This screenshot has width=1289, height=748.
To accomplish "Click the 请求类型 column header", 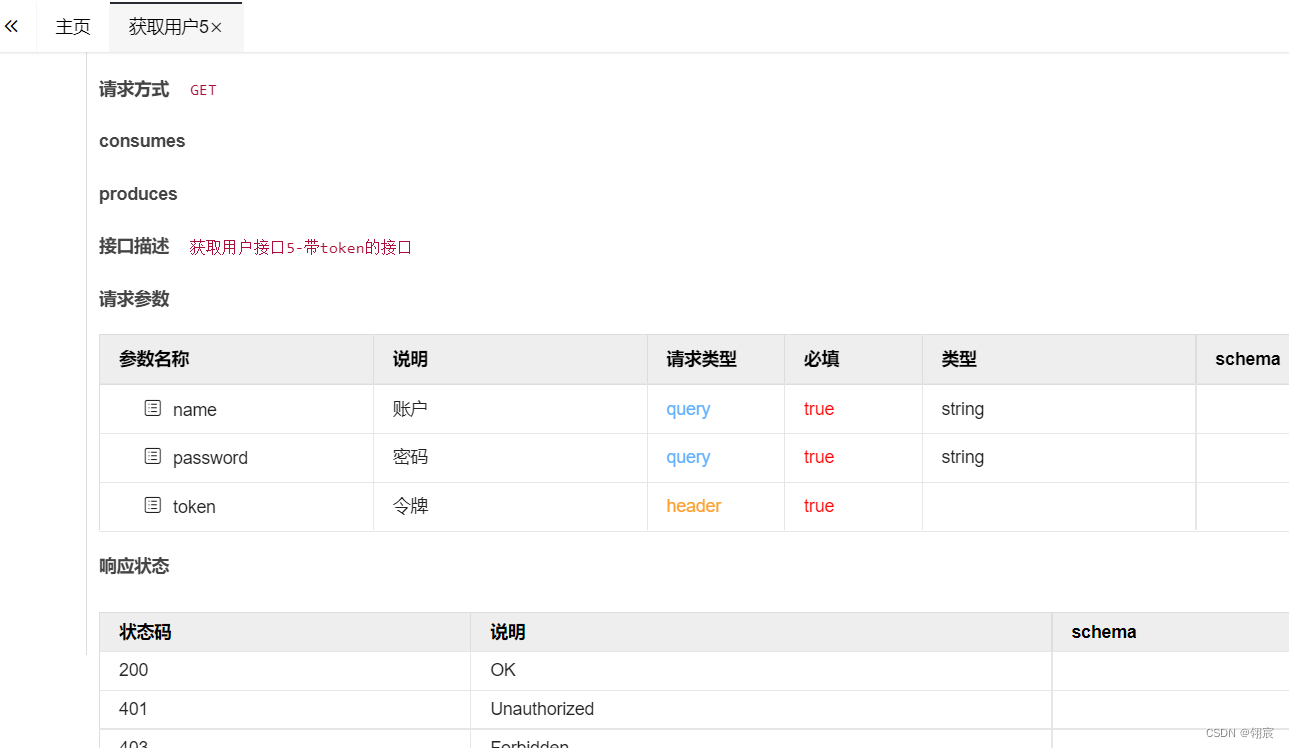I will coord(701,359).
